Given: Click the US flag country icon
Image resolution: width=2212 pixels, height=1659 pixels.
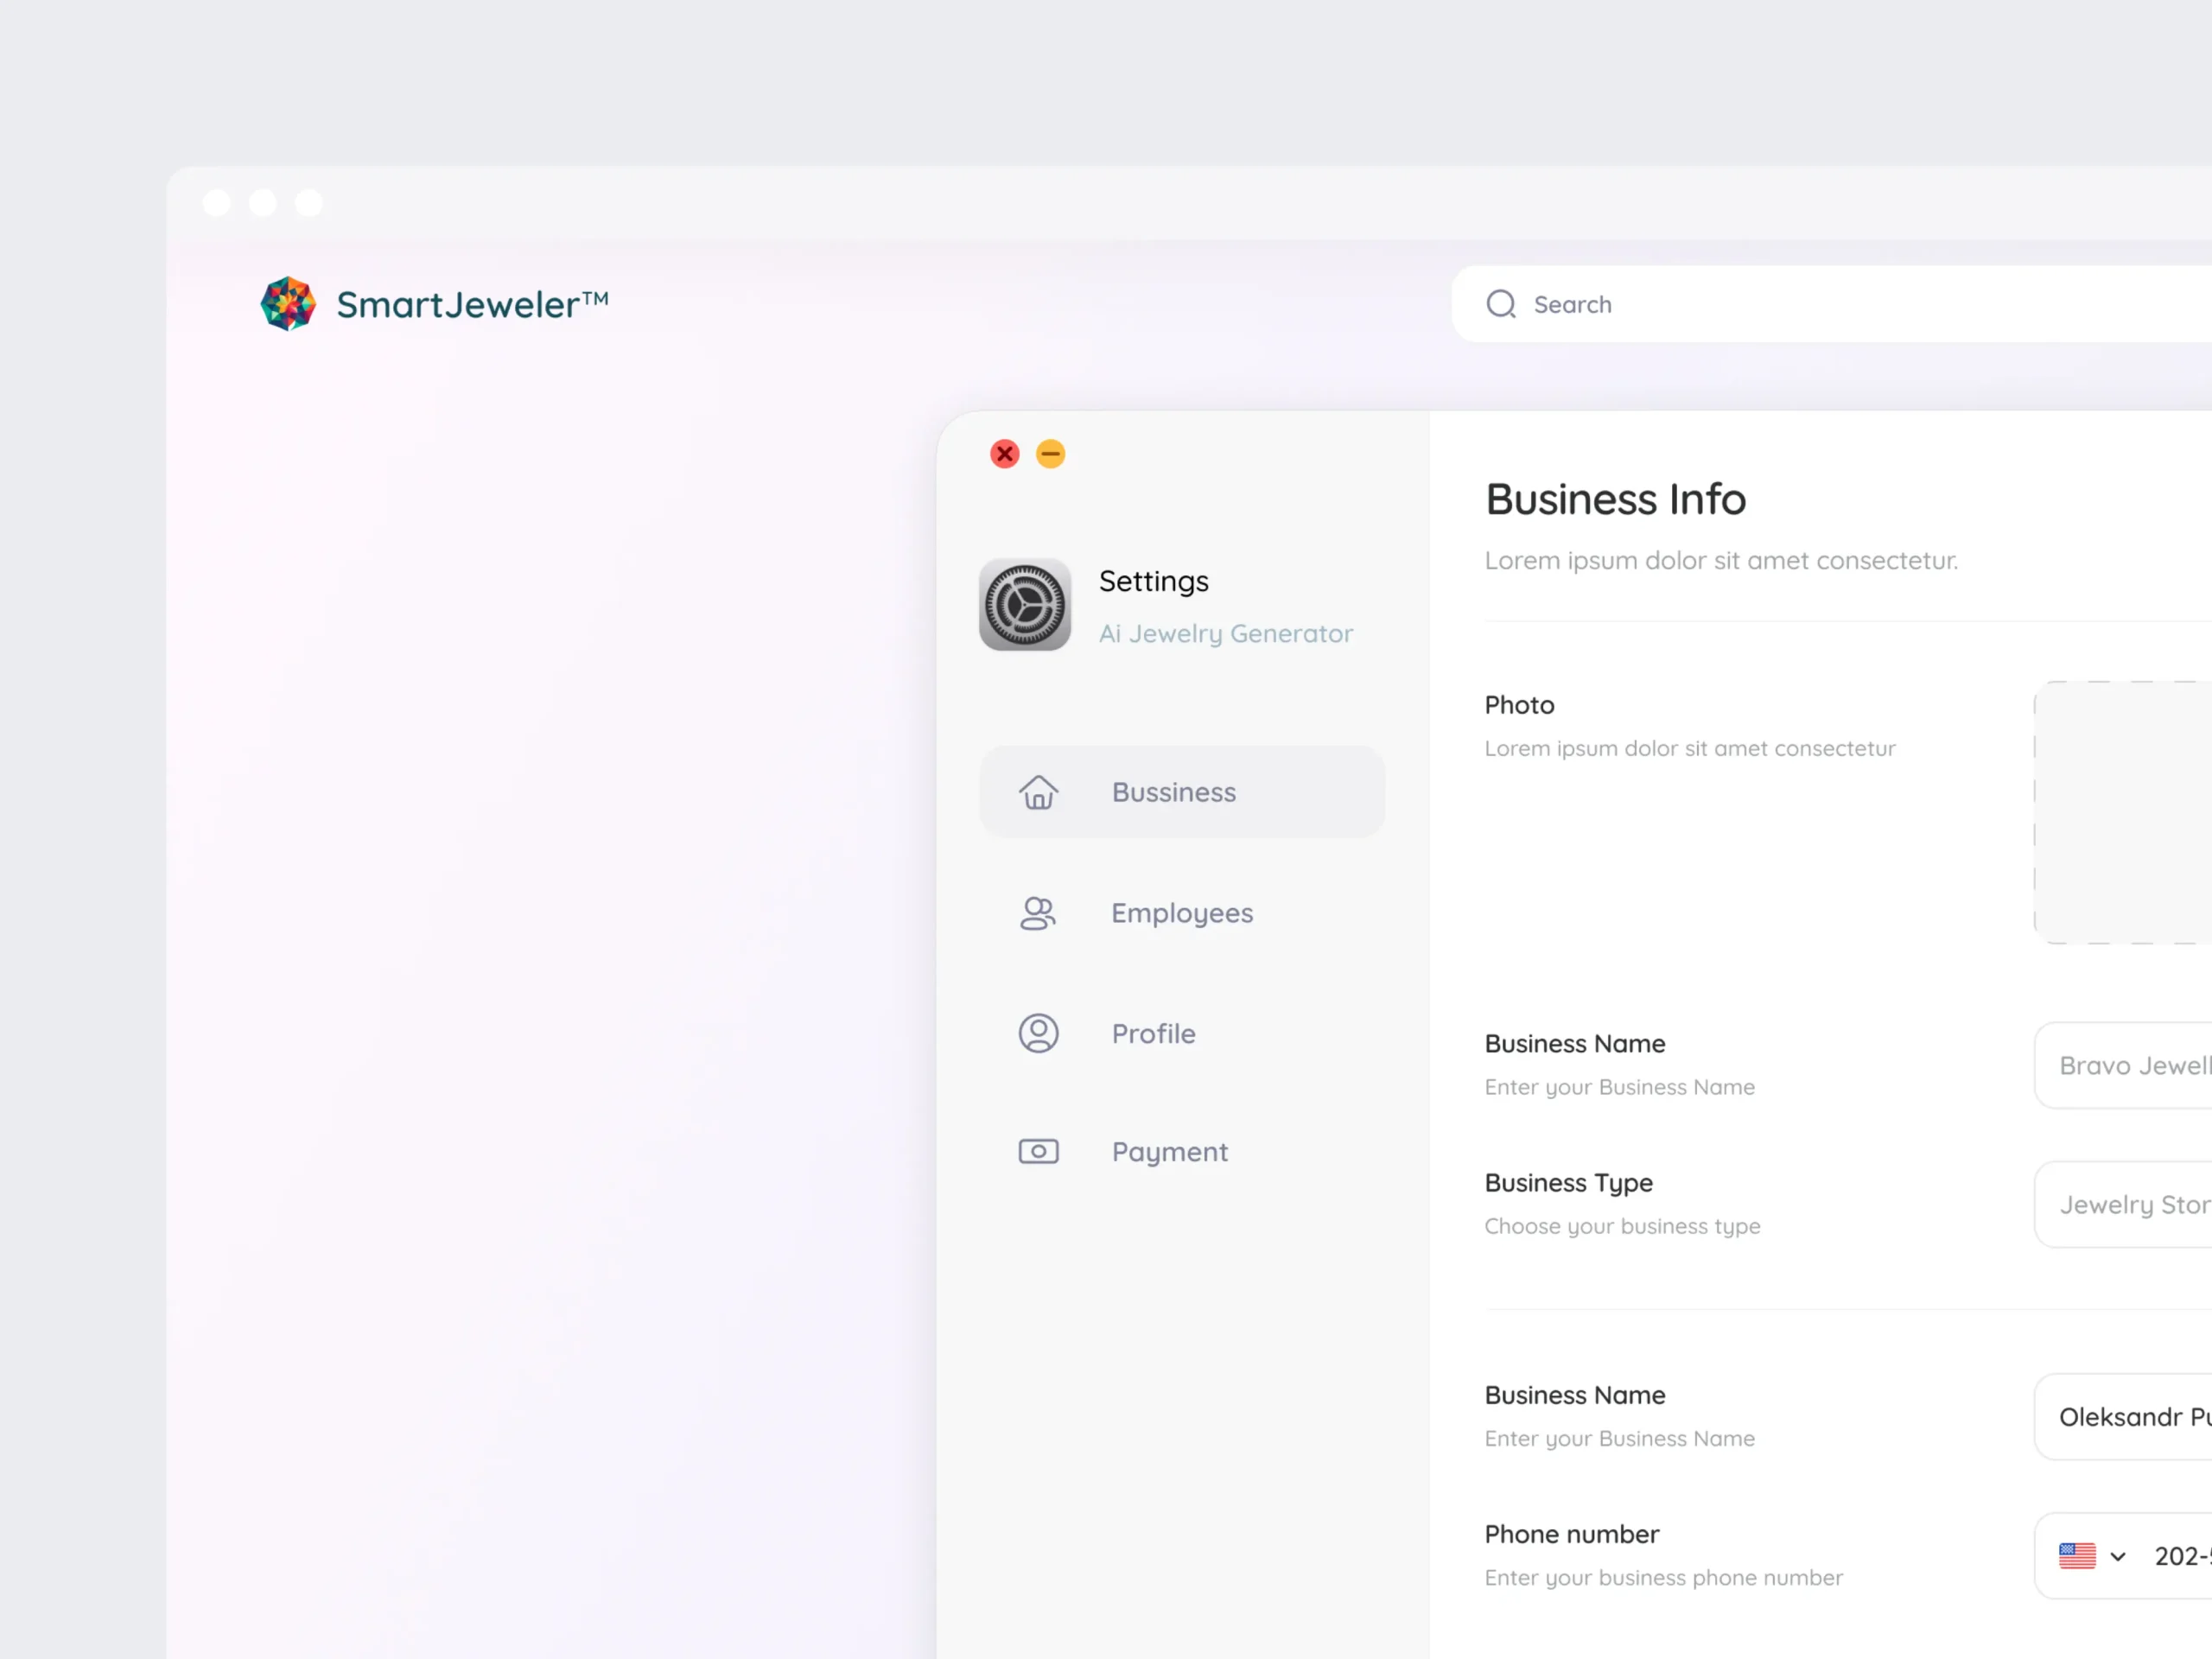Looking at the screenshot, I should coord(2076,1556).
